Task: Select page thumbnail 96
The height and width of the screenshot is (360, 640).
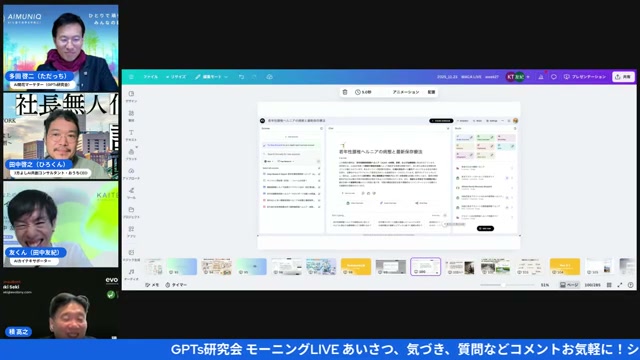Action: 287,267
